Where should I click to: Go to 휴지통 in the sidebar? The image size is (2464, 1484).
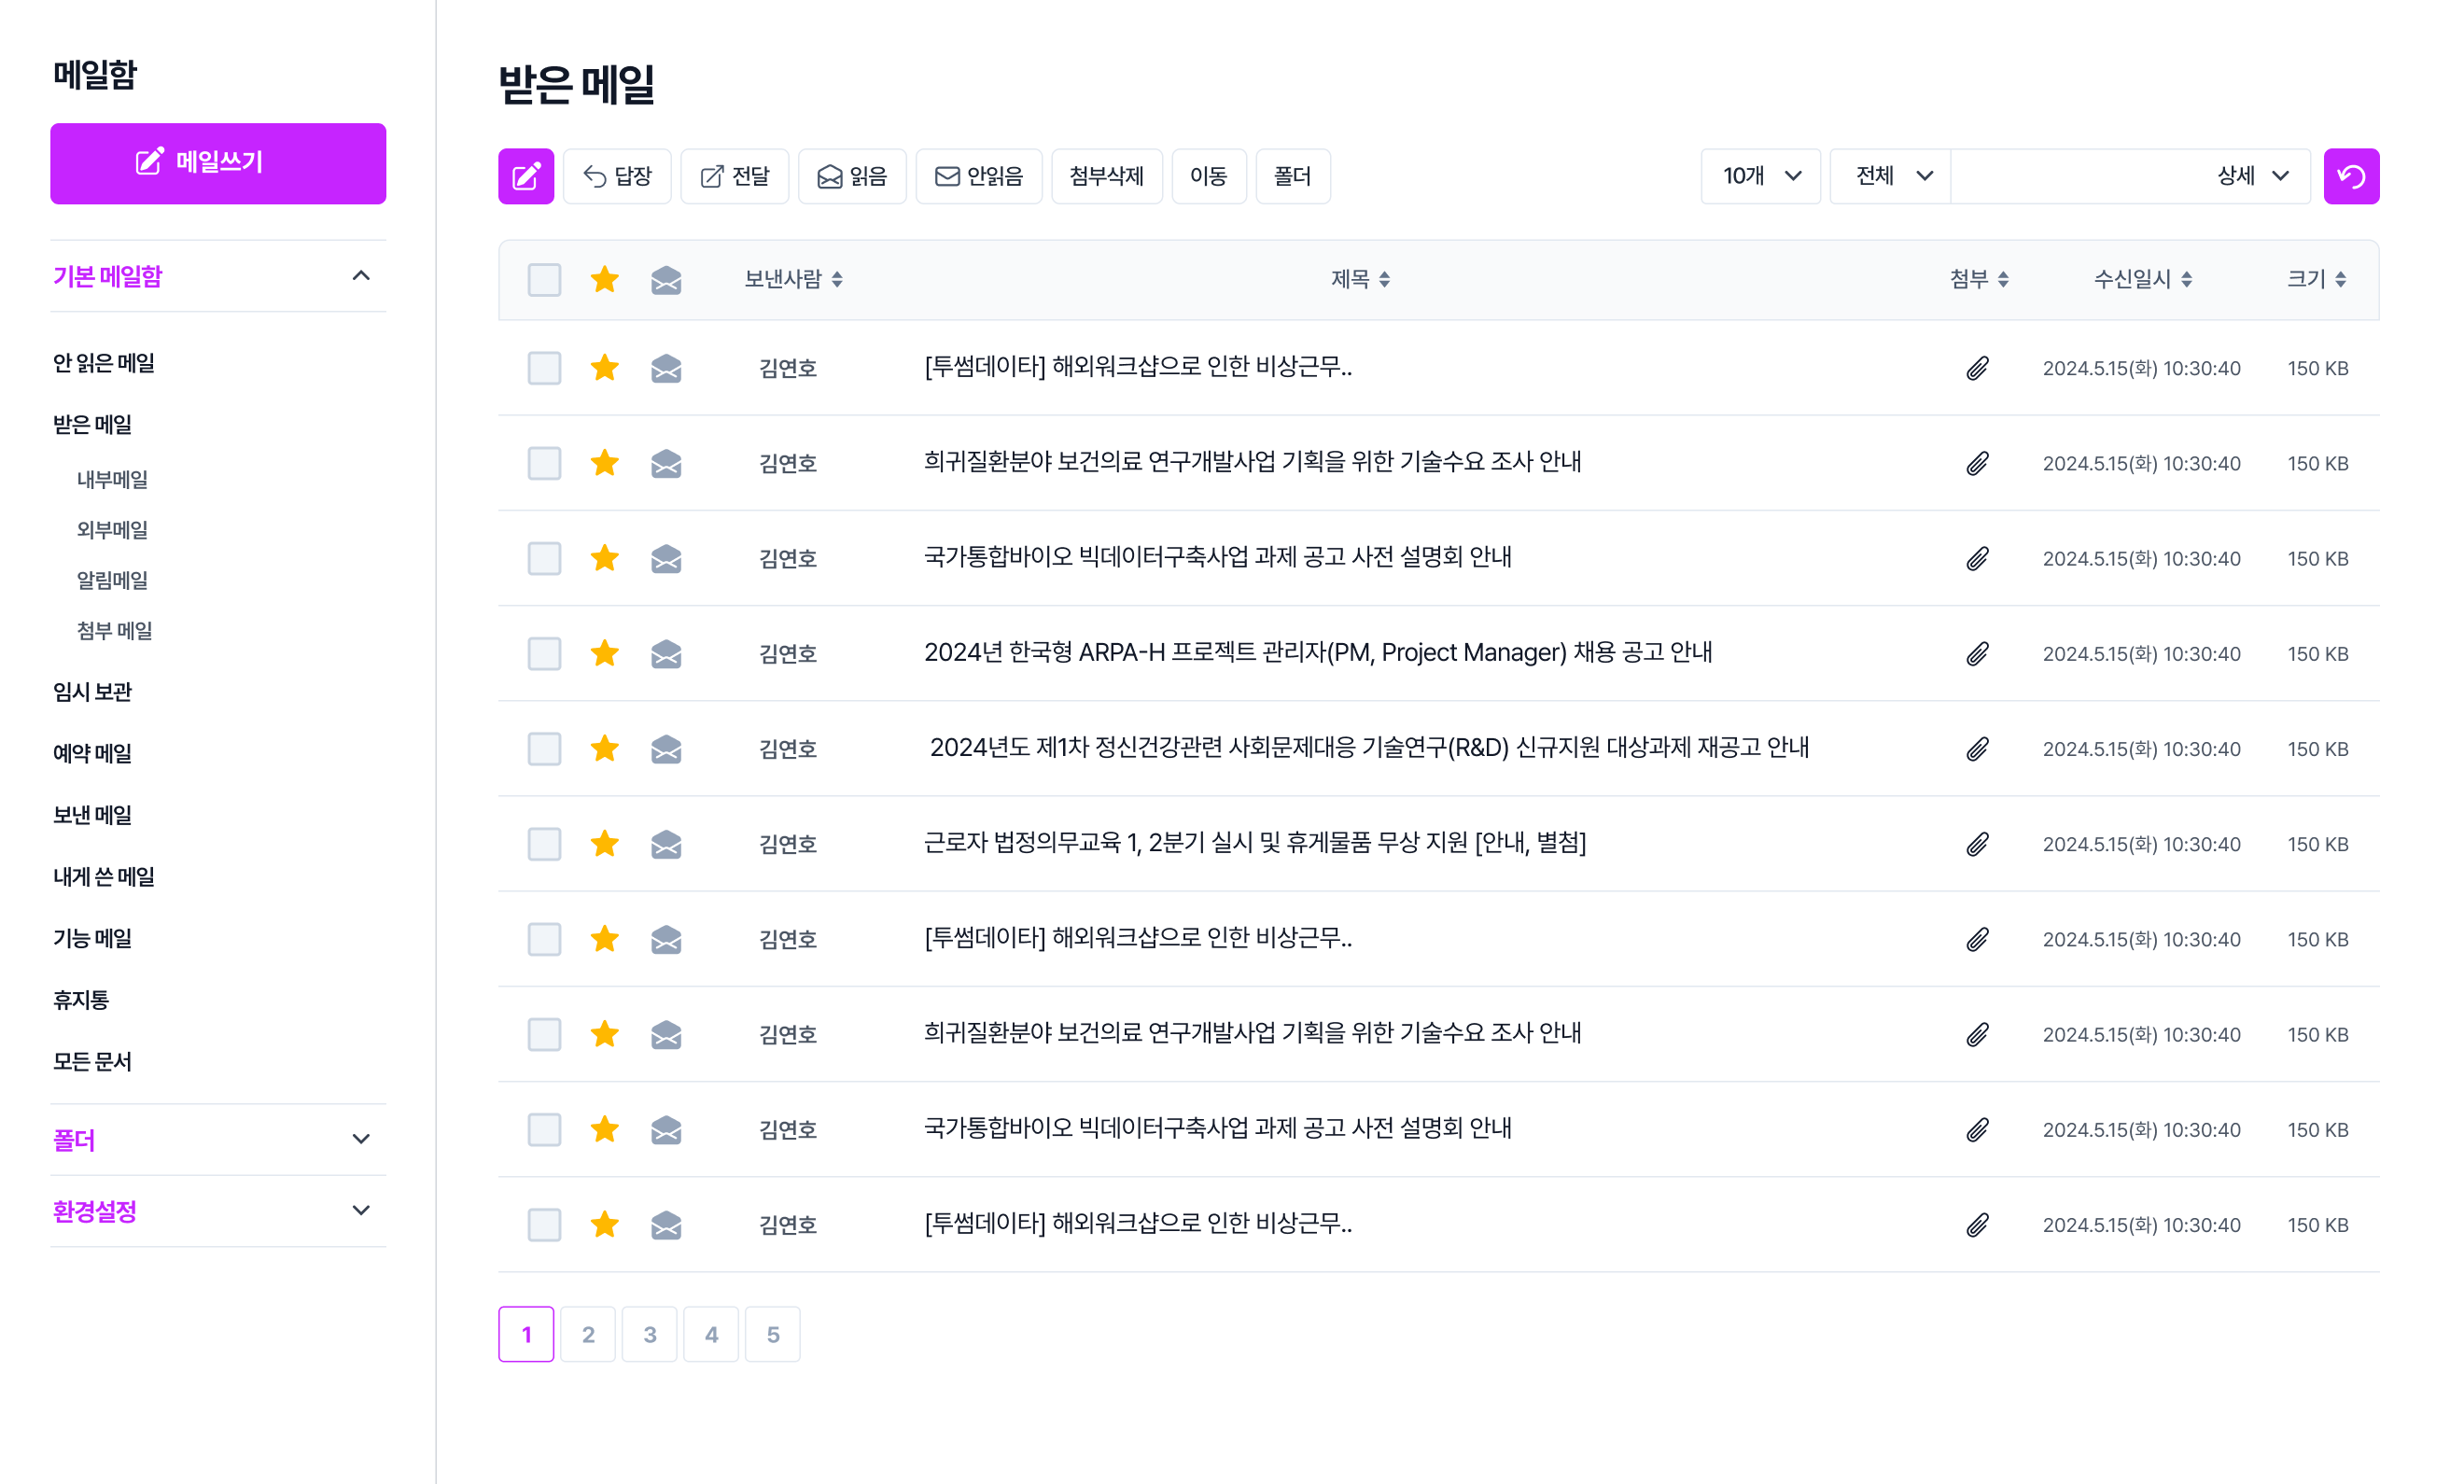(81, 1000)
